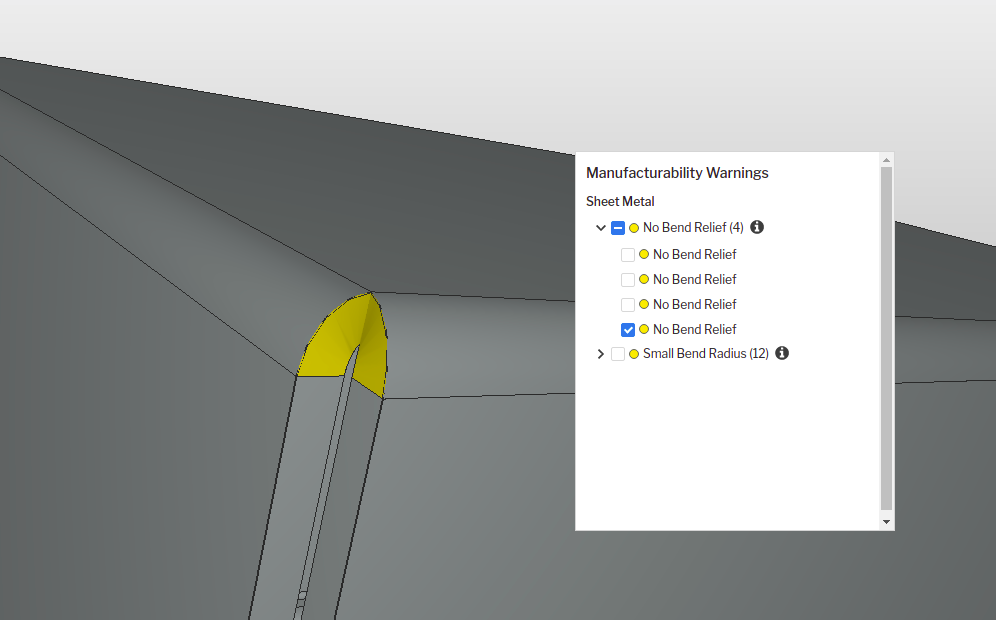The image size is (996, 620).
Task: Click the partially-checked No Bend Relief group checkbox
Action: [x=617, y=227]
